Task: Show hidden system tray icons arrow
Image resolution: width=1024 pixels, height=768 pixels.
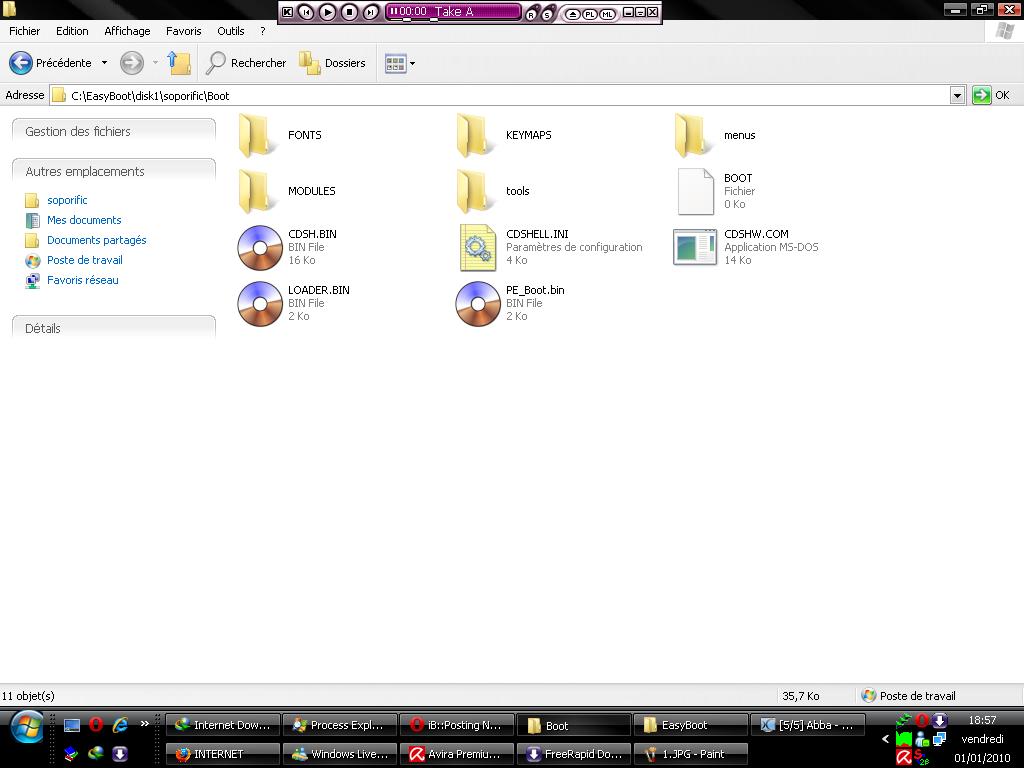Action: (x=886, y=739)
